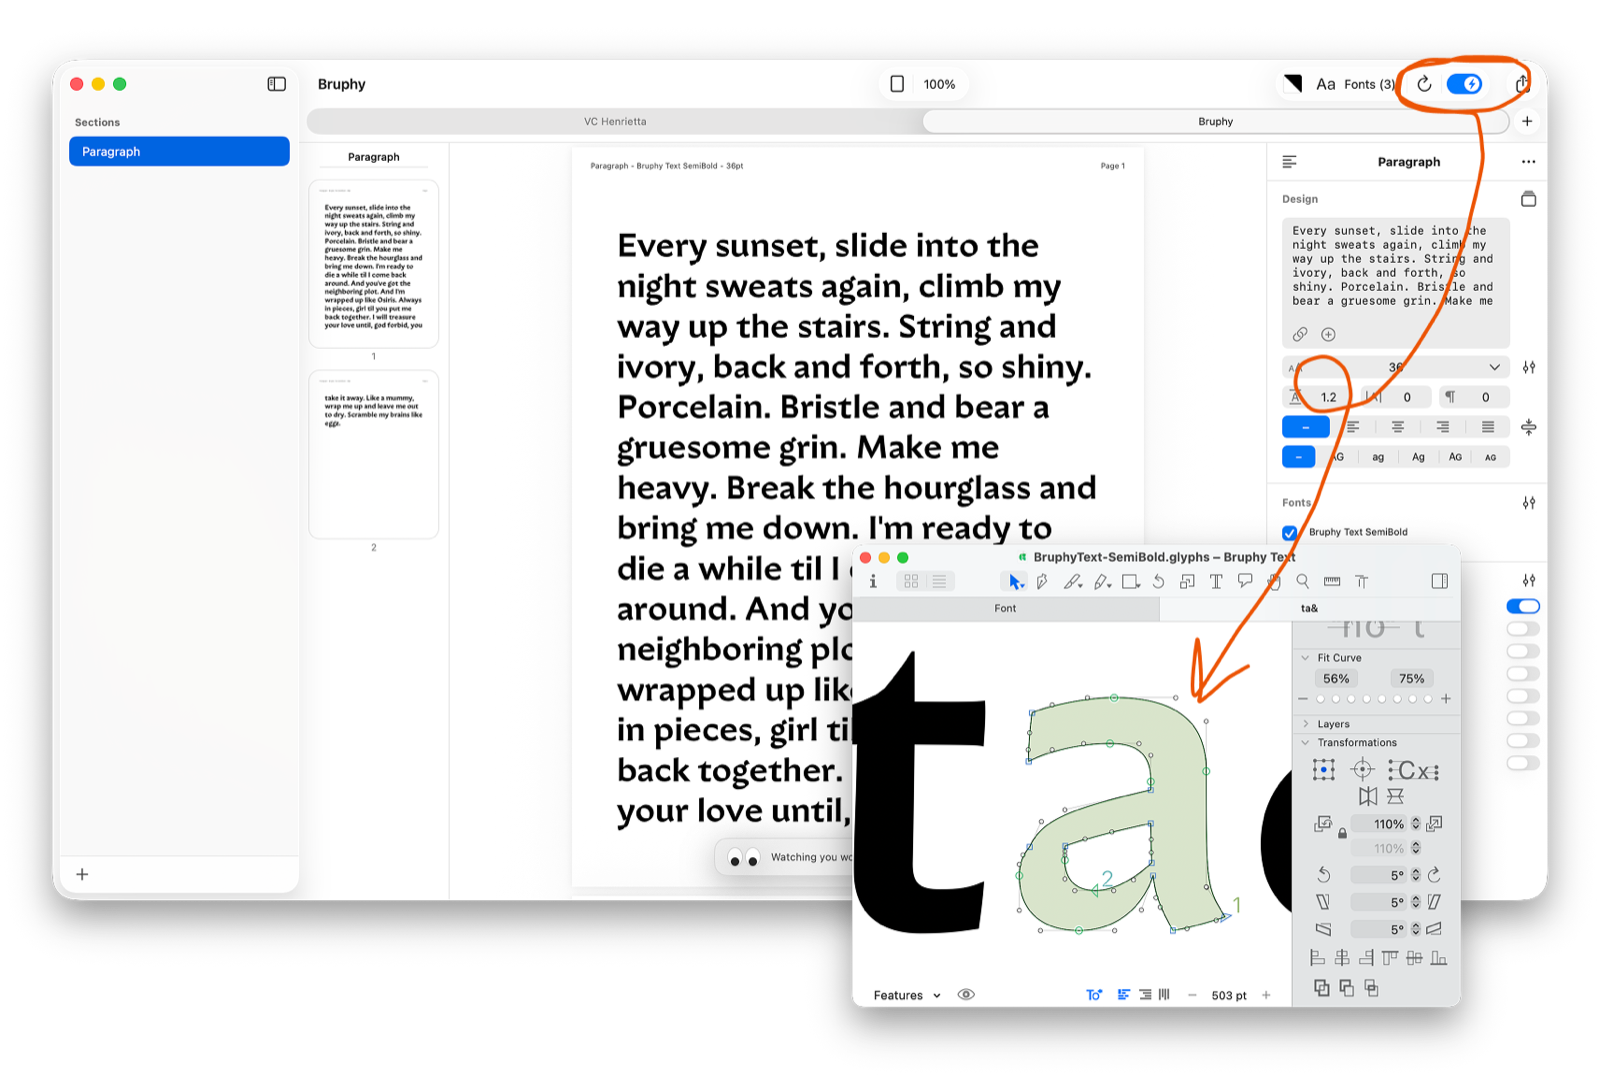1600x1076 pixels.
Task: Collapse the Transformations section
Action: 1305,742
